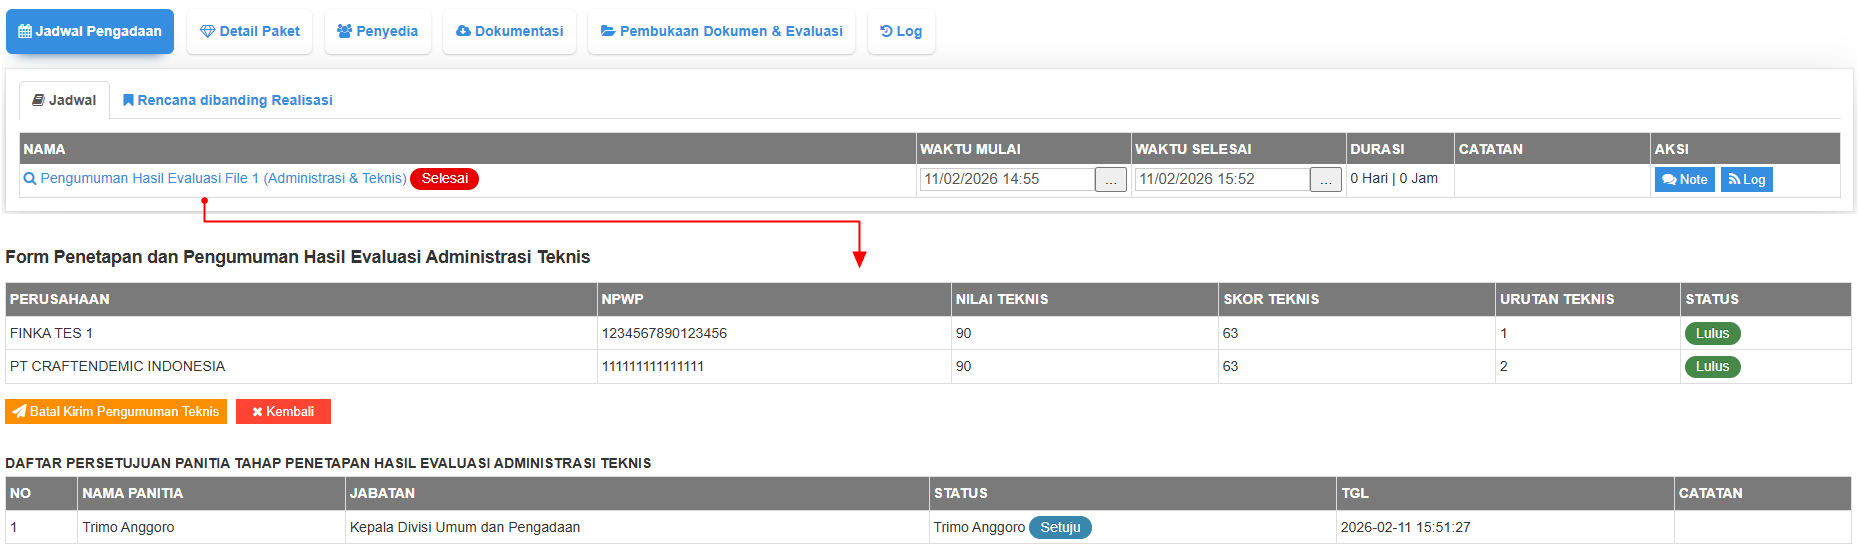Switch to Detail Paket tab
Viewport: 1858px width, 554px height.
(250, 31)
